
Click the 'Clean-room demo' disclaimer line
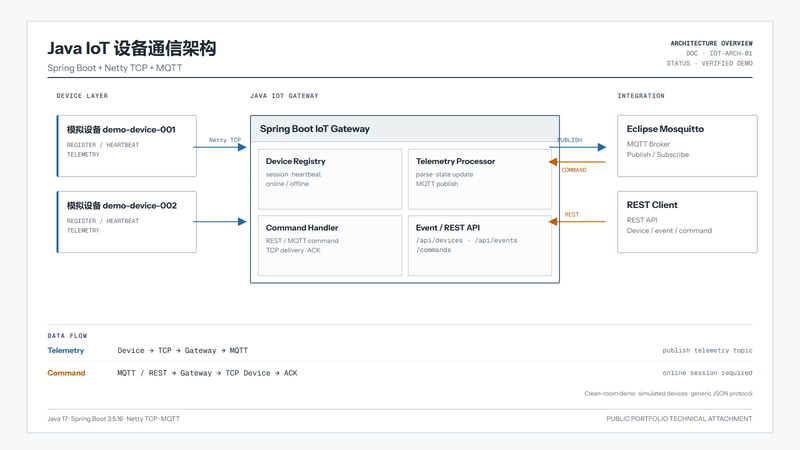pos(668,393)
